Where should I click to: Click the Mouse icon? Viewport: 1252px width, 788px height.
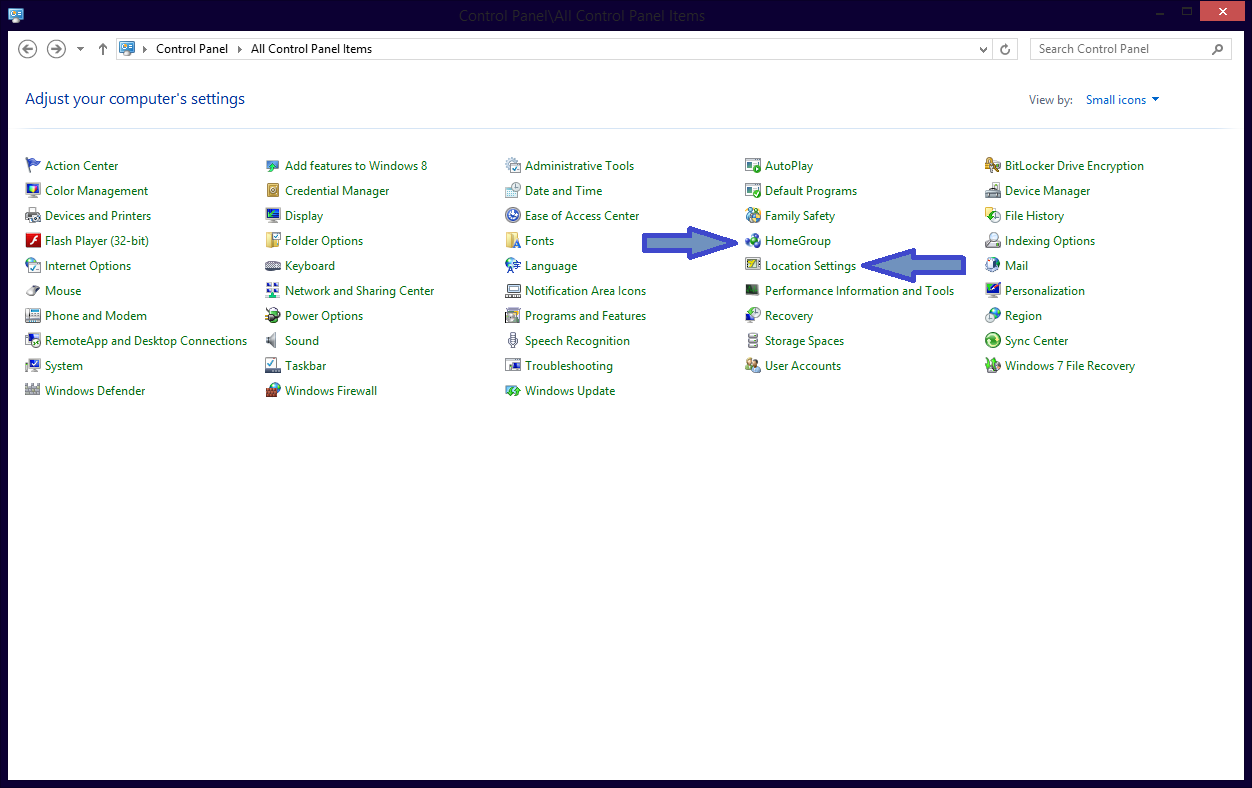coord(33,291)
